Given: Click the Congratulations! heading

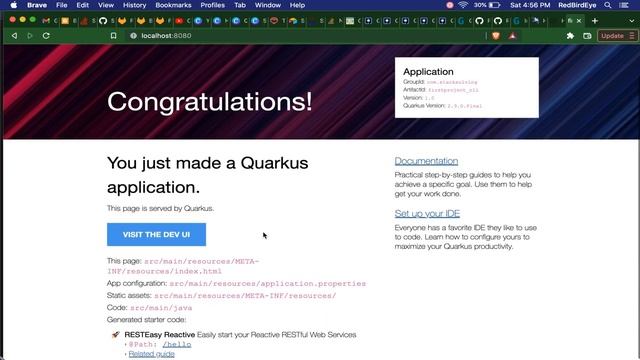Looking at the screenshot, I should pos(209,101).
